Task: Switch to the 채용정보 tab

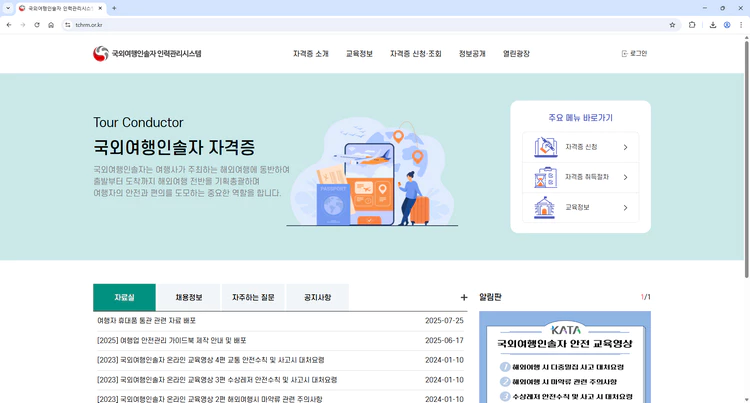Action: pyautogui.click(x=188, y=297)
